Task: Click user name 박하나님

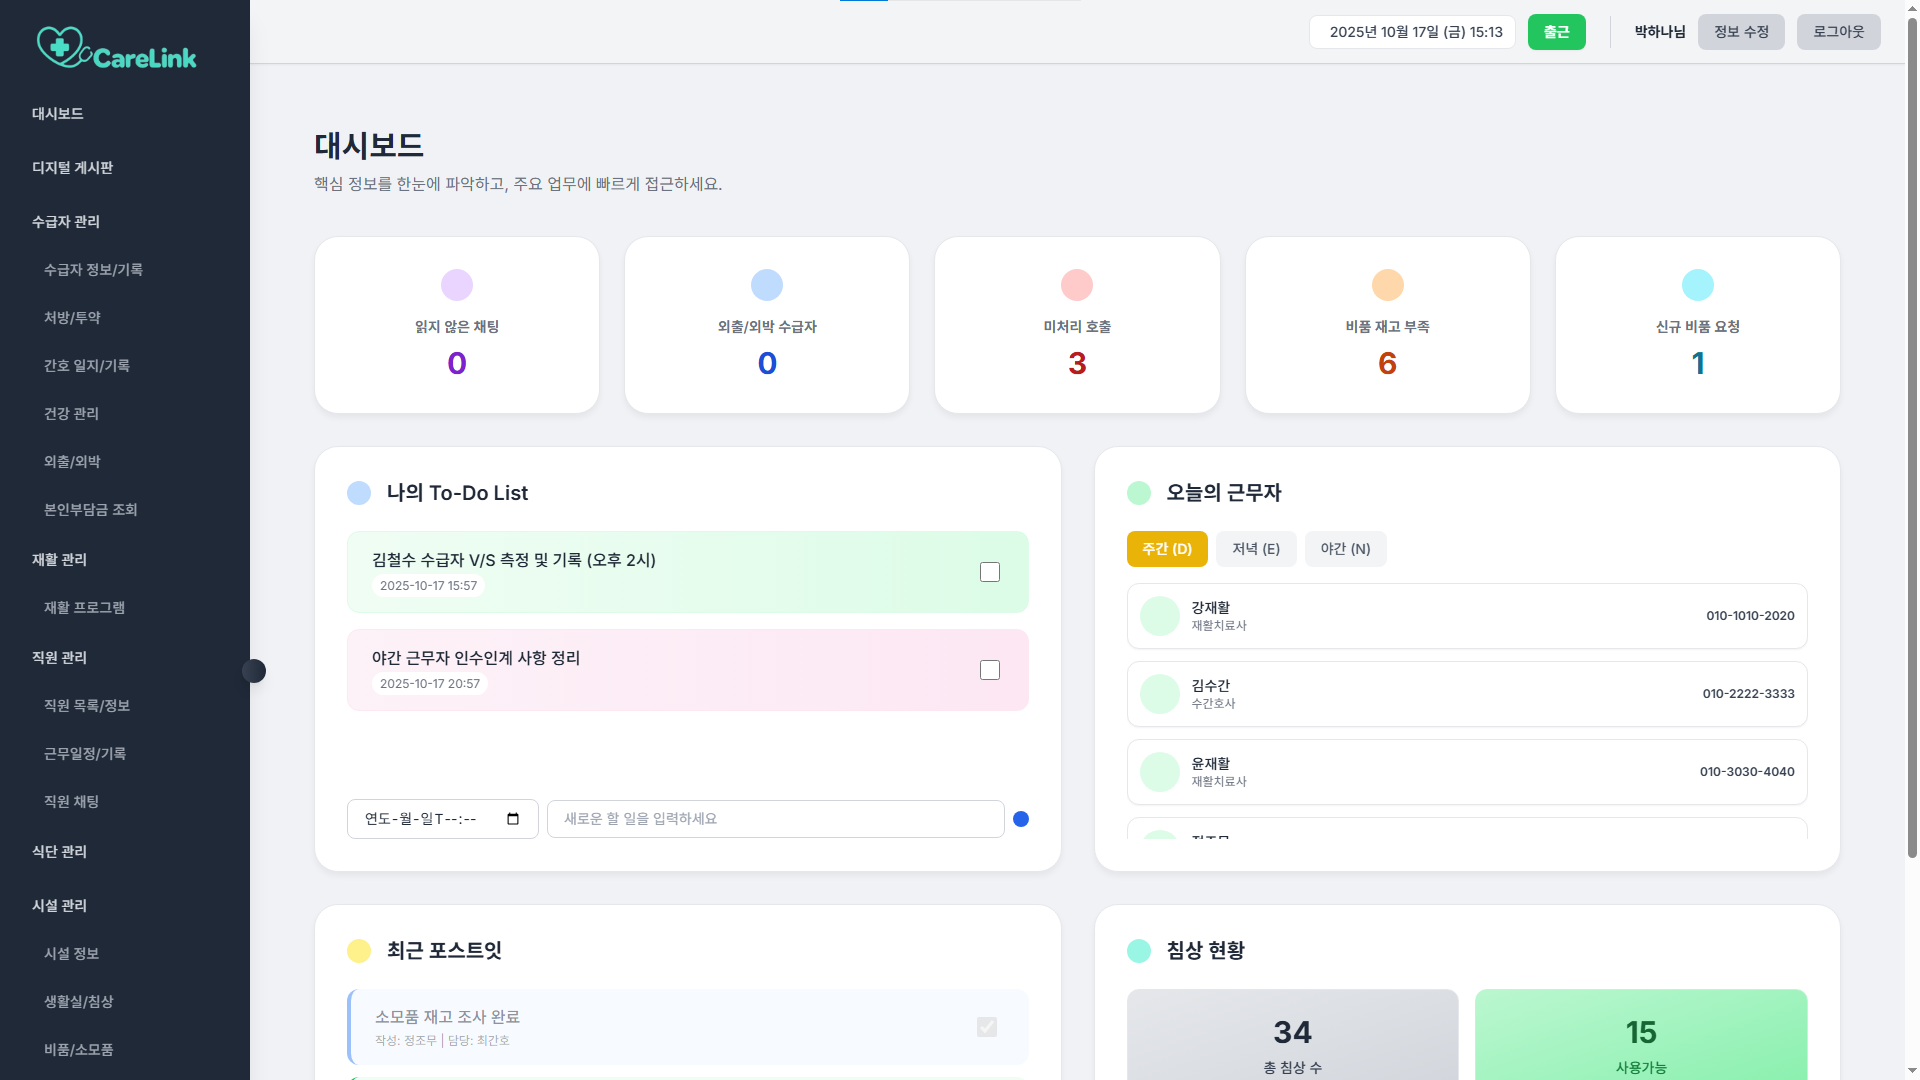Action: [x=1660, y=32]
